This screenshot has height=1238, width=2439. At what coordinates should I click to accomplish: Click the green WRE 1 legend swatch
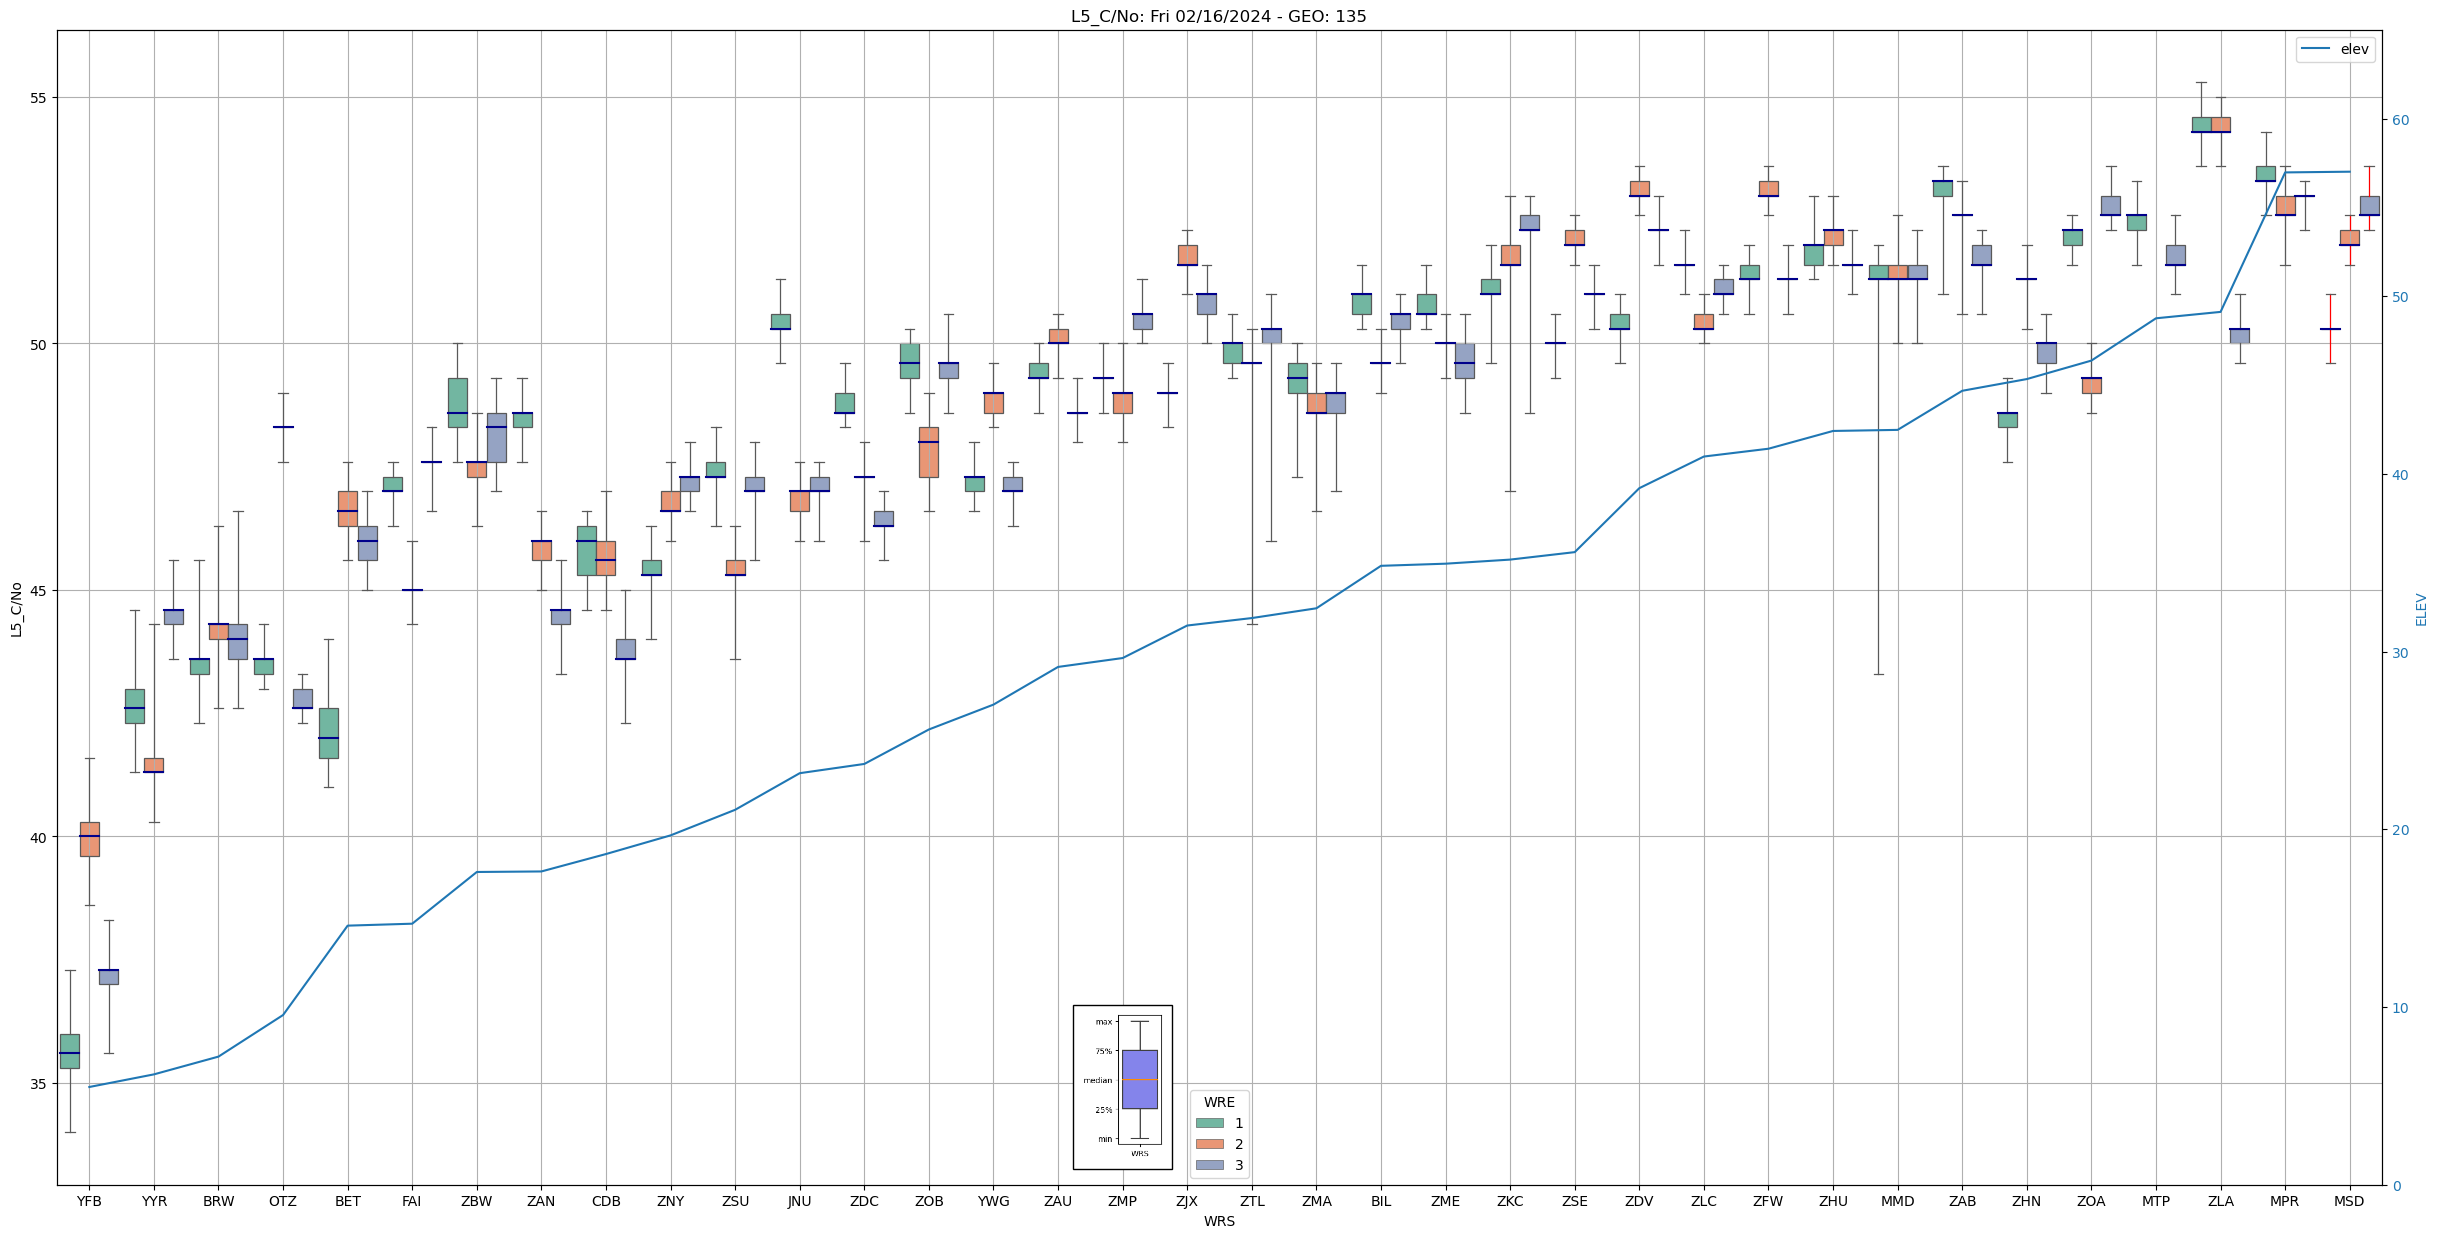click(x=1209, y=1123)
